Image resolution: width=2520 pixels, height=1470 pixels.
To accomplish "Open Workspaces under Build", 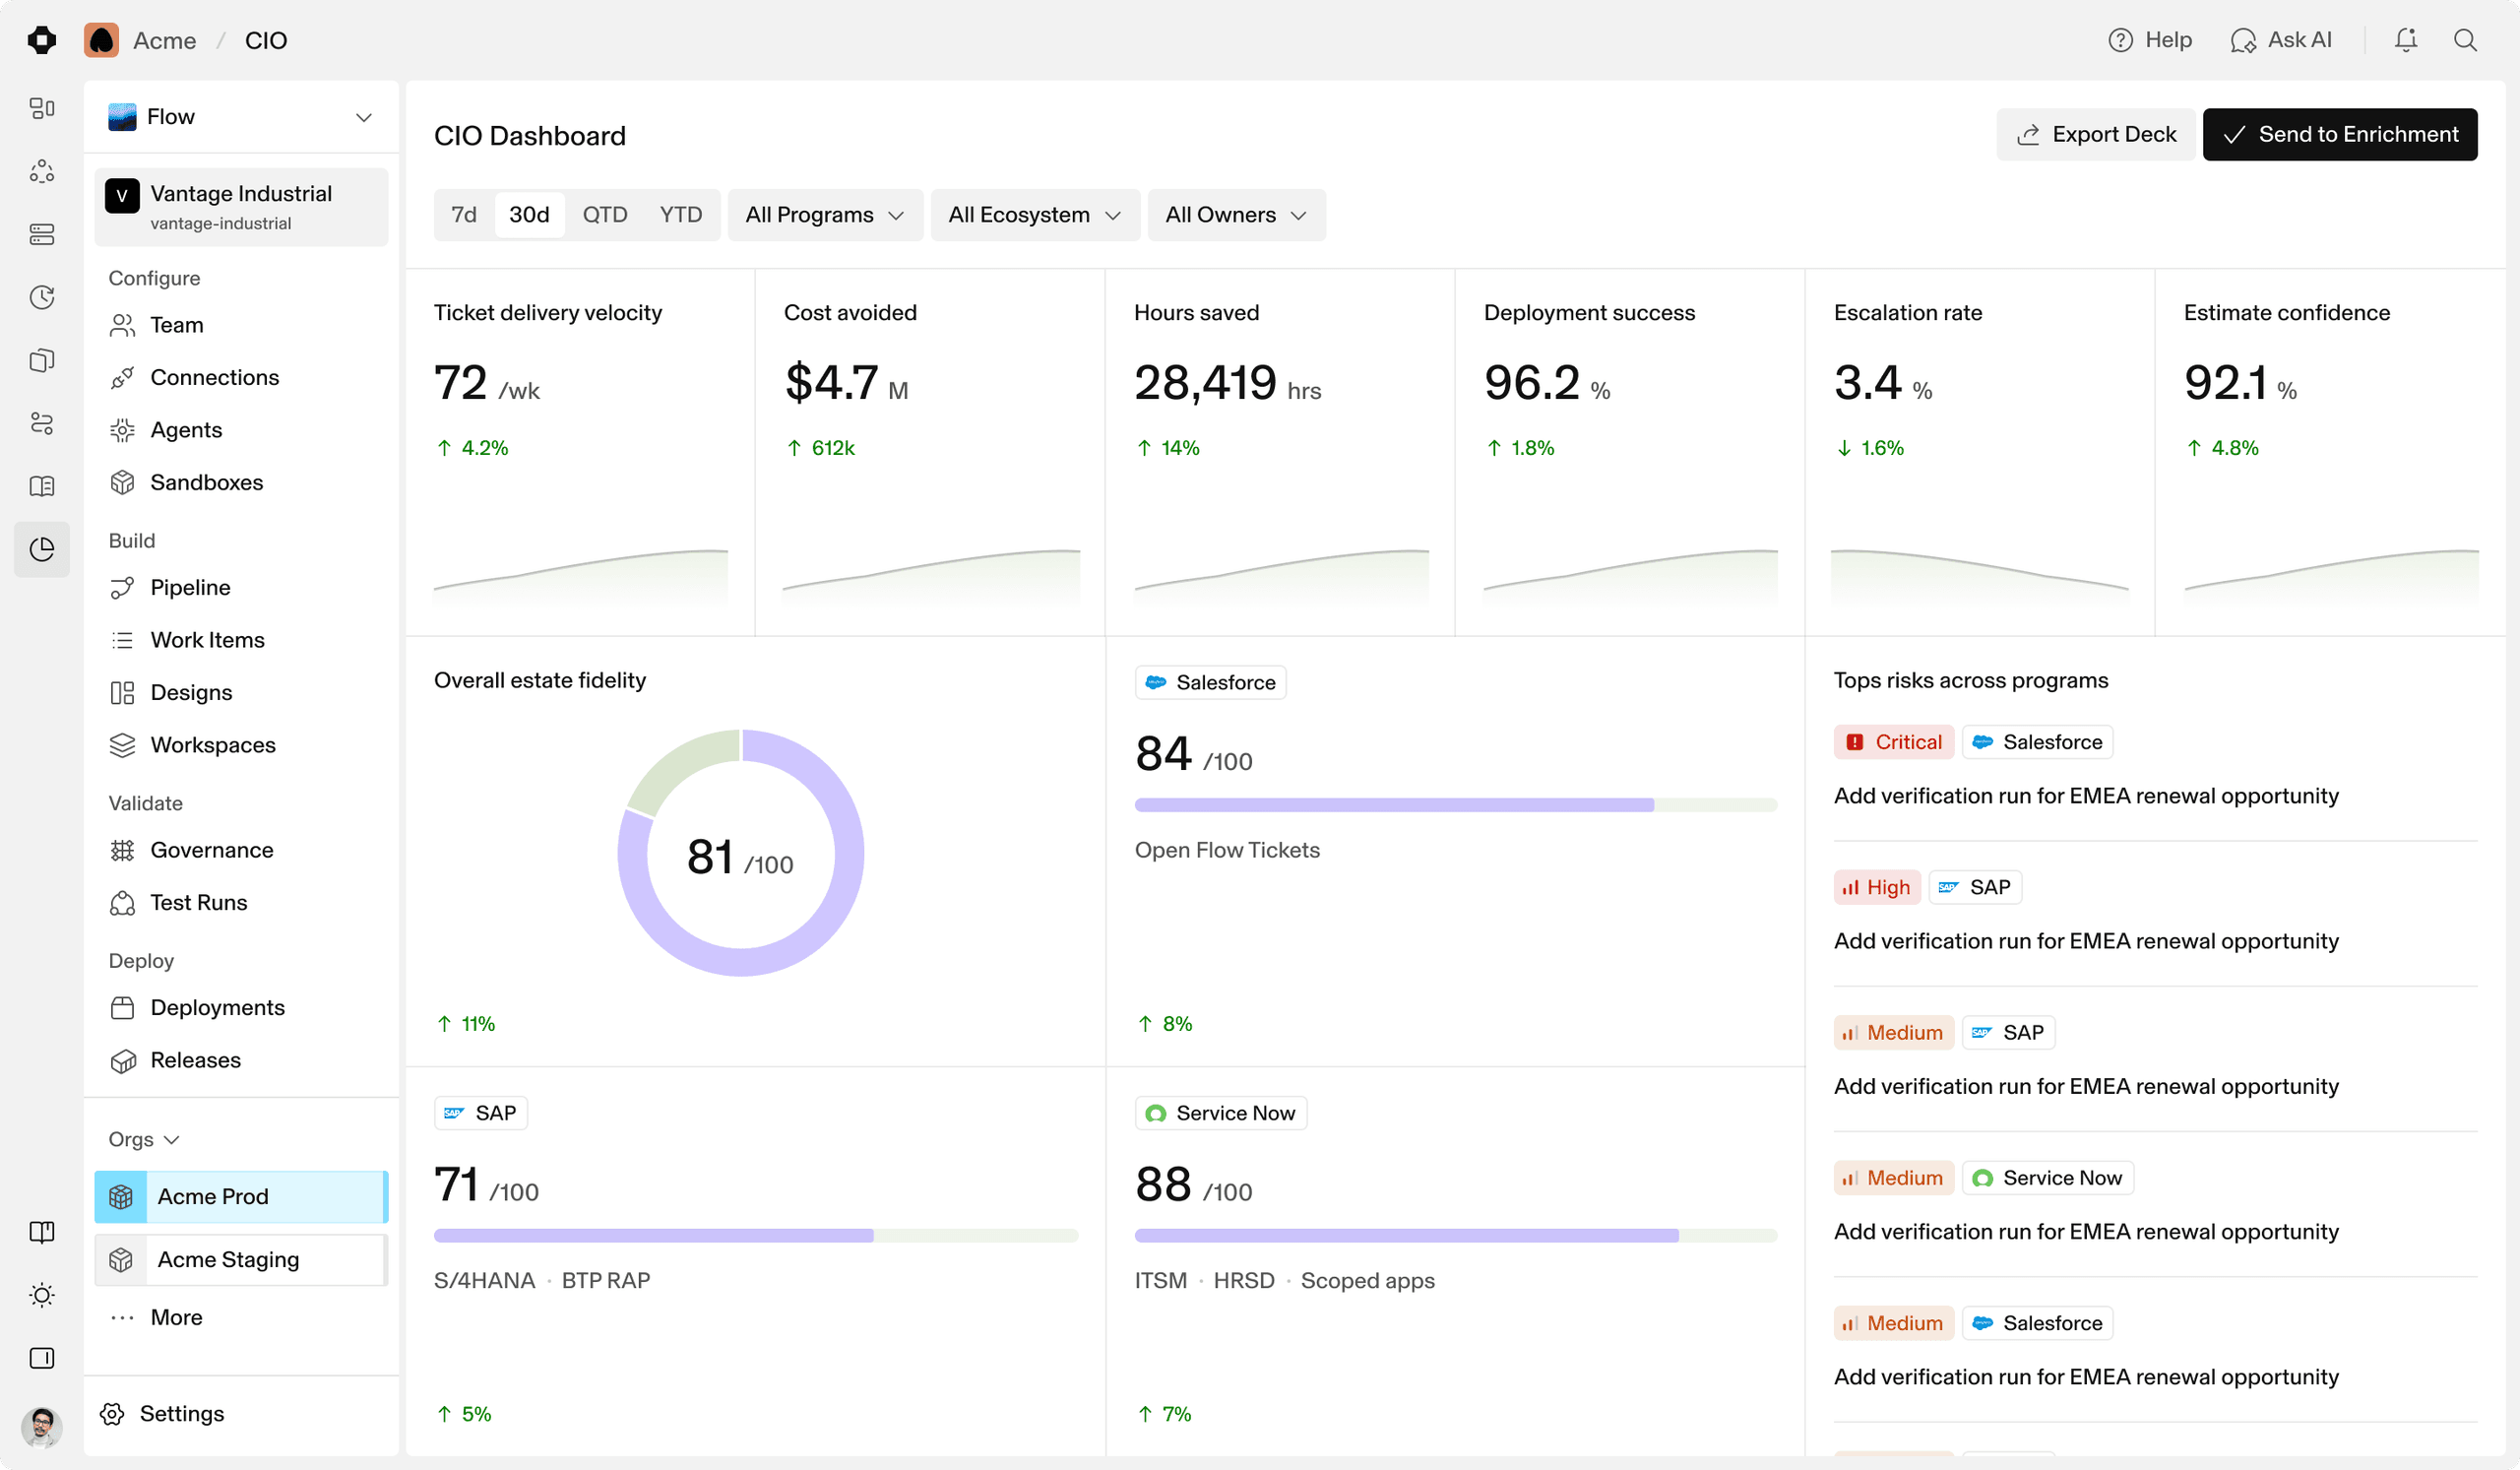I will (x=241, y=745).
